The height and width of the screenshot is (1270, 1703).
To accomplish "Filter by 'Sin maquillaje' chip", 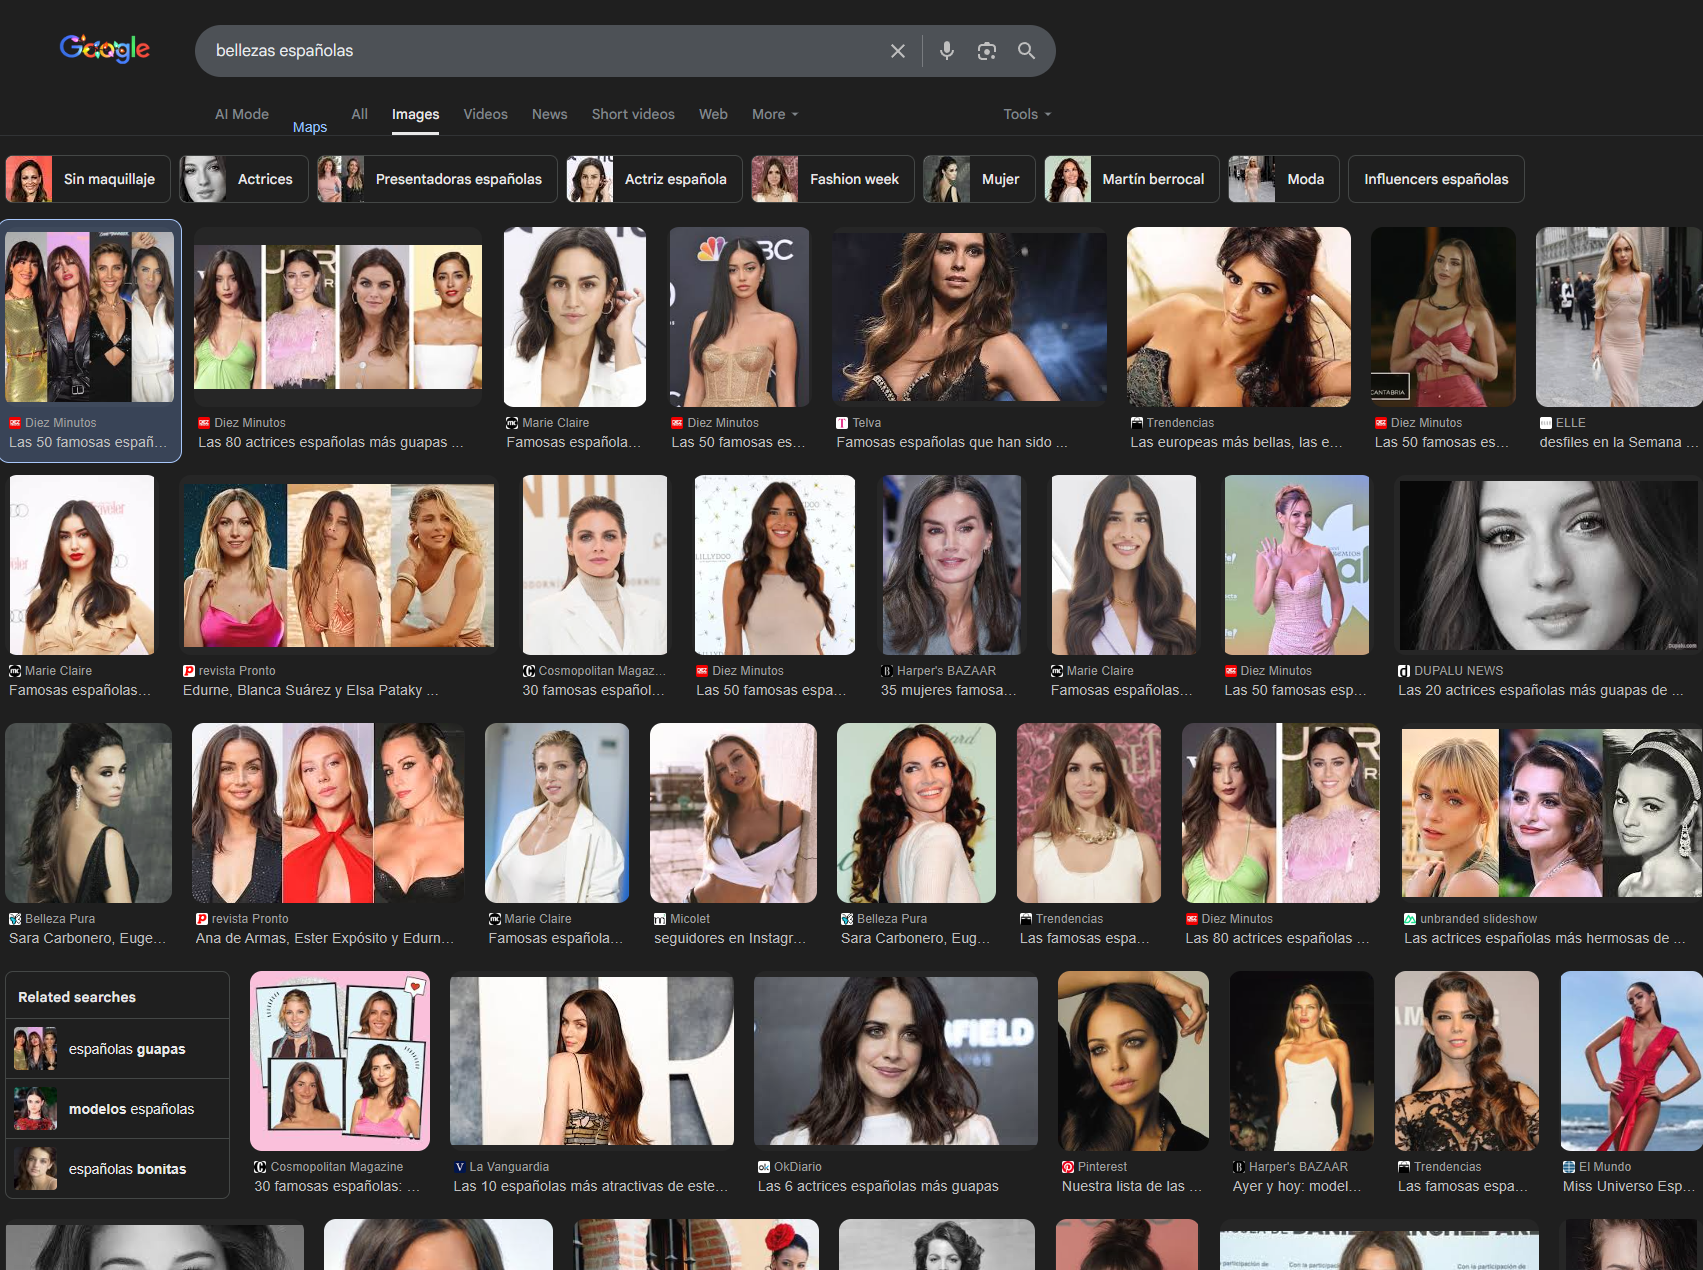I will click(88, 179).
